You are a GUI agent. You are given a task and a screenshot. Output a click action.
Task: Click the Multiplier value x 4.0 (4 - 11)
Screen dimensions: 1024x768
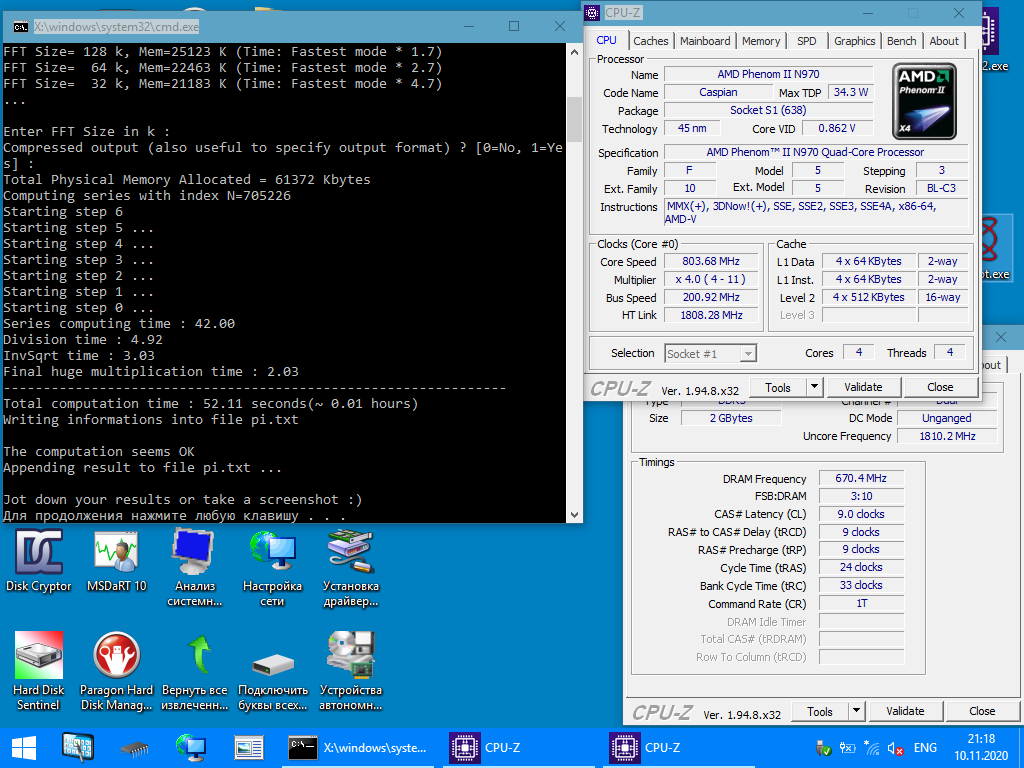pos(711,280)
